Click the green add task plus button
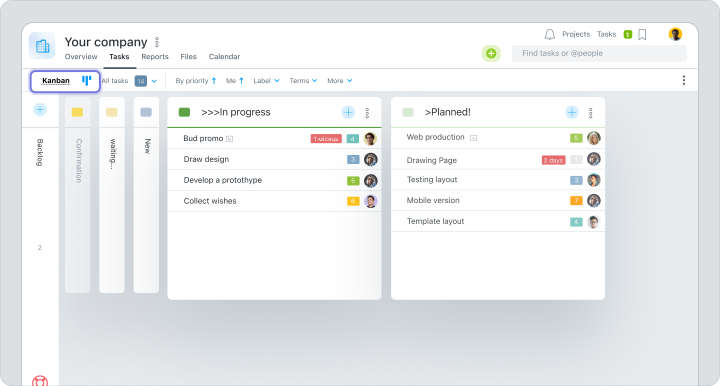This screenshot has width=720, height=386. point(491,53)
